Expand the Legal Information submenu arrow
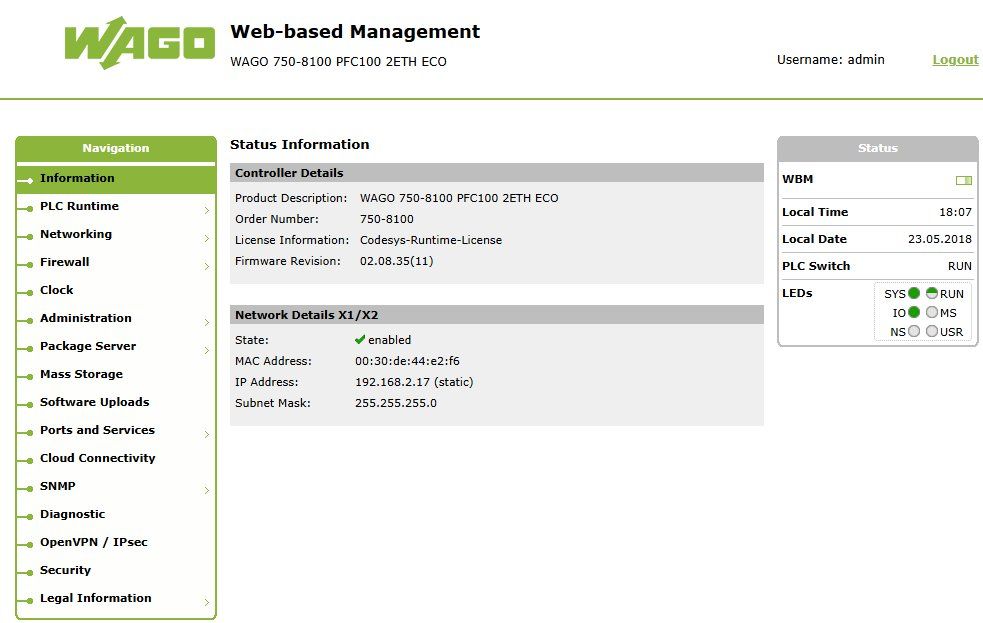Image resolution: width=983 pixels, height=623 pixels. (207, 602)
